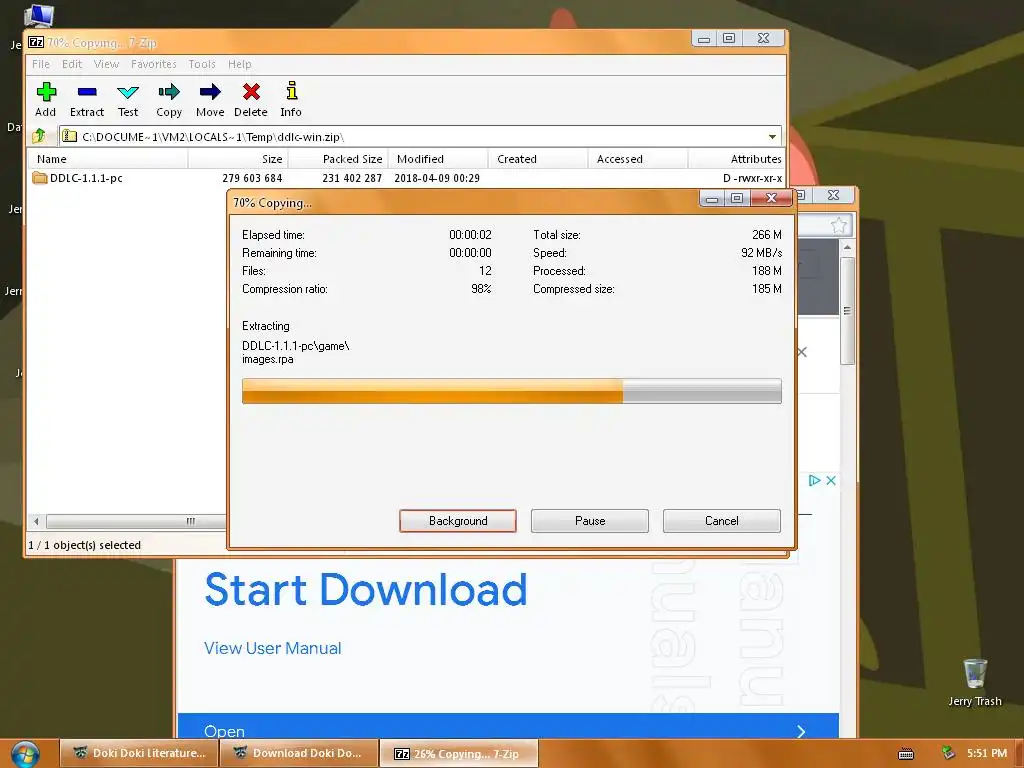Image resolution: width=1024 pixels, height=768 pixels.
Task: Pause the copying operation
Action: 590,520
